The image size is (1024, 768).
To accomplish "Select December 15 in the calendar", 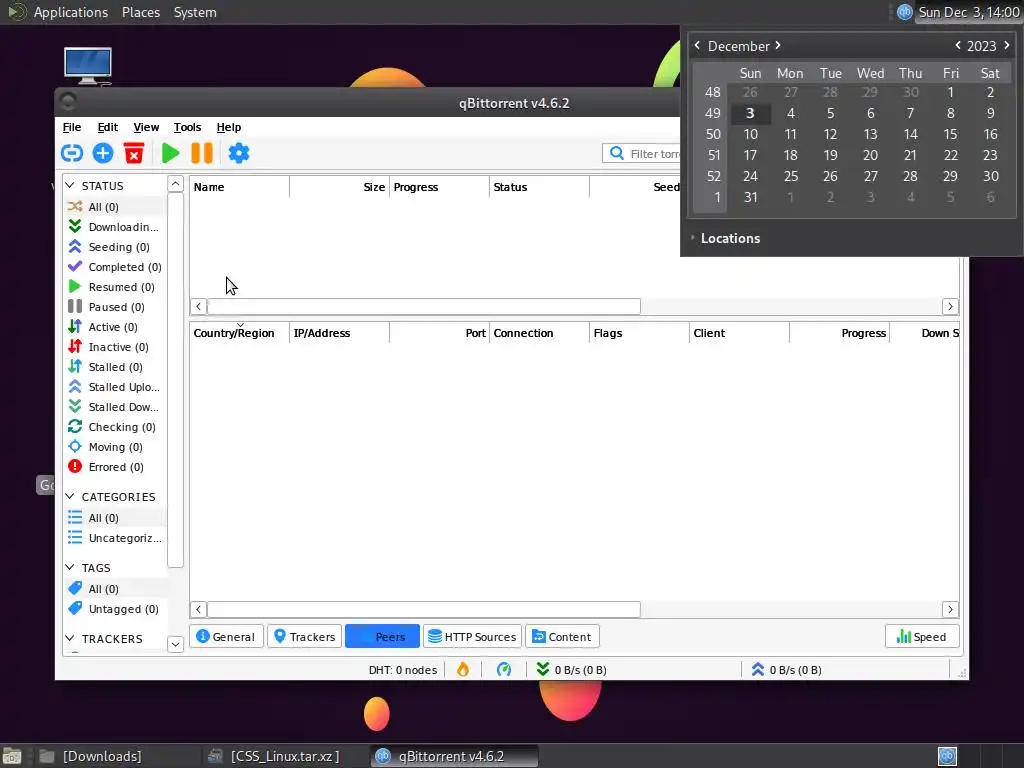I will [x=950, y=134].
